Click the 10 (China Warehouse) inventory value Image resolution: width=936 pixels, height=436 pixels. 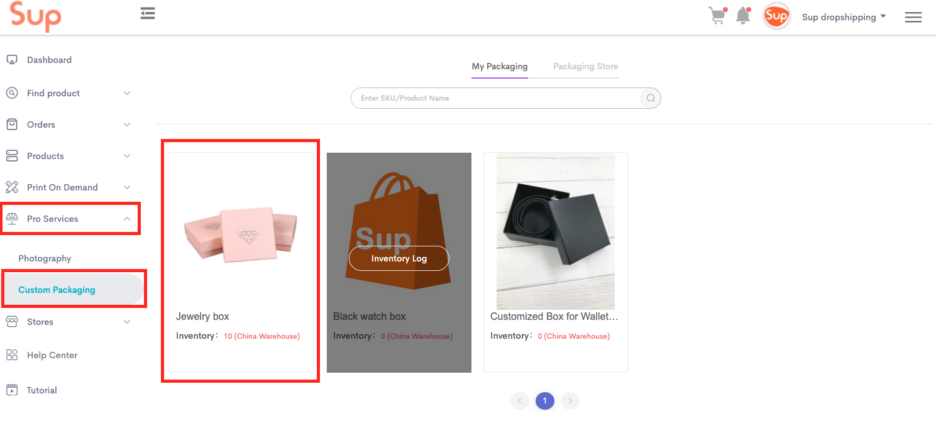point(261,336)
